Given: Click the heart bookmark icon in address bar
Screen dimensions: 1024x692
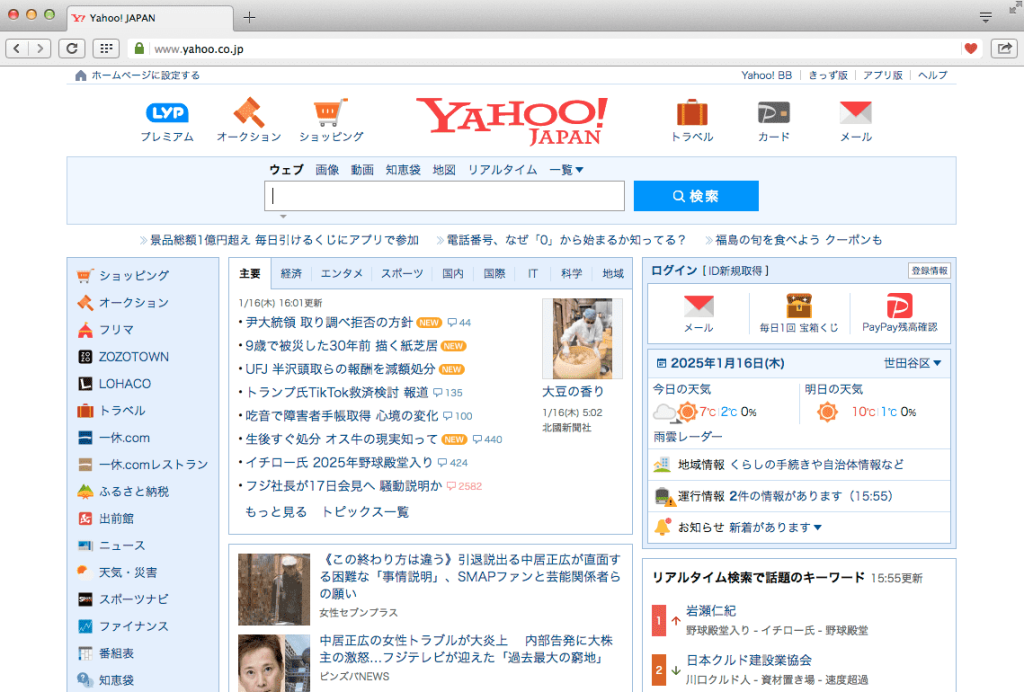Looking at the screenshot, I should (970, 48).
